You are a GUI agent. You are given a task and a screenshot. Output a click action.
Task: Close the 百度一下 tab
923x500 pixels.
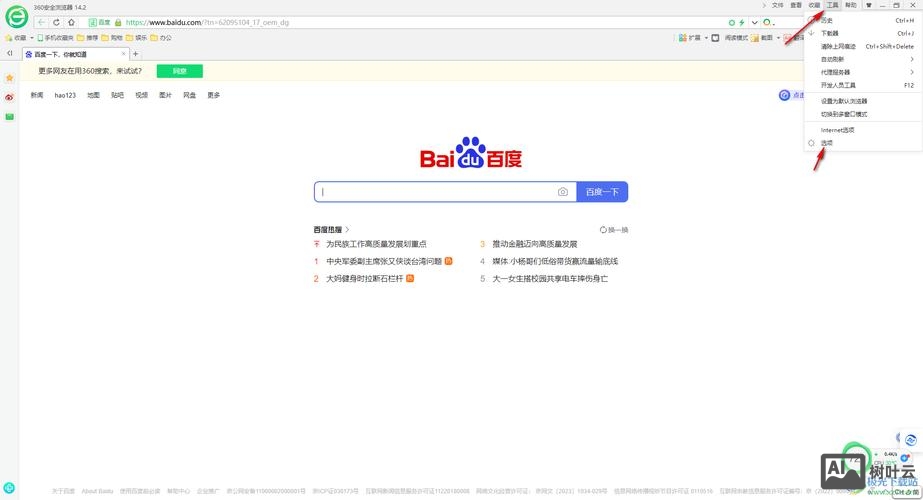(x=124, y=54)
